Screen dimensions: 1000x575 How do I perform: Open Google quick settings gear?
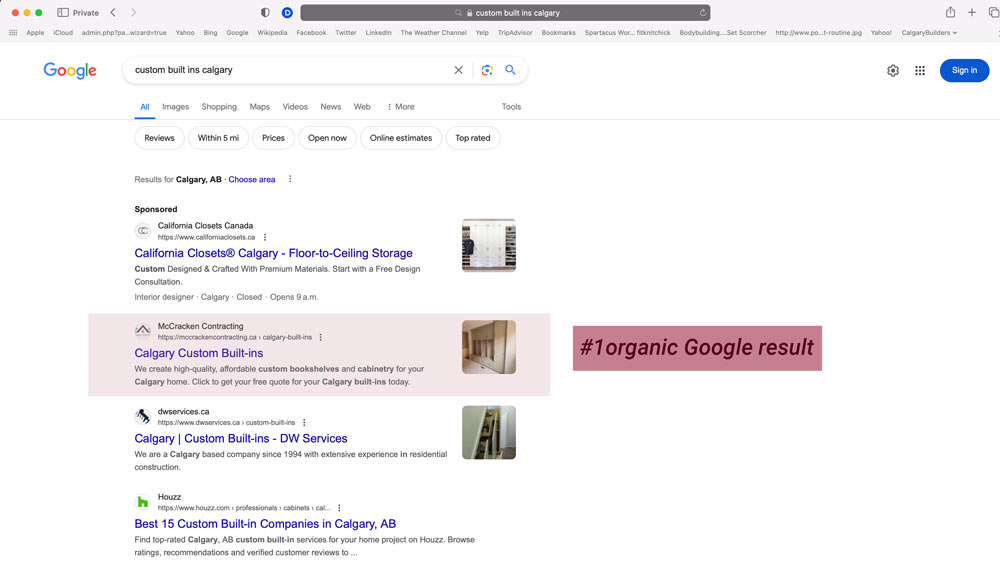(893, 71)
